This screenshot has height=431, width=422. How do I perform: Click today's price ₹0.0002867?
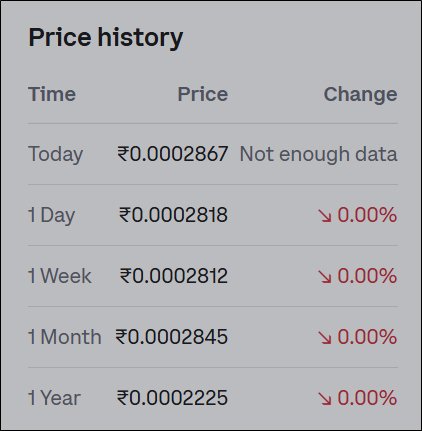tap(173, 154)
